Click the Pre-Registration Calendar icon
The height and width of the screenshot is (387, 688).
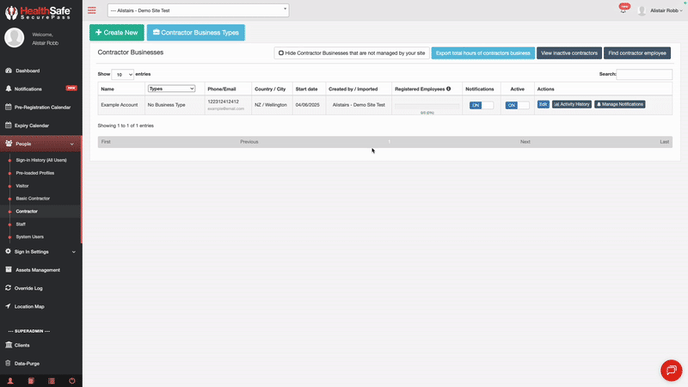[8, 107]
